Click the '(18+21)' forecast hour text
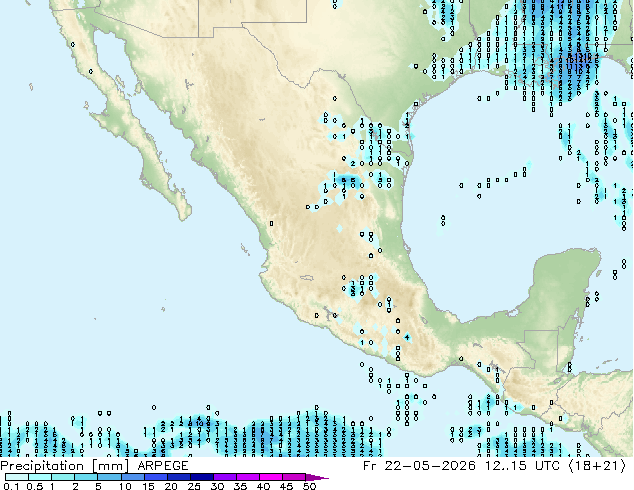 (598, 466)
